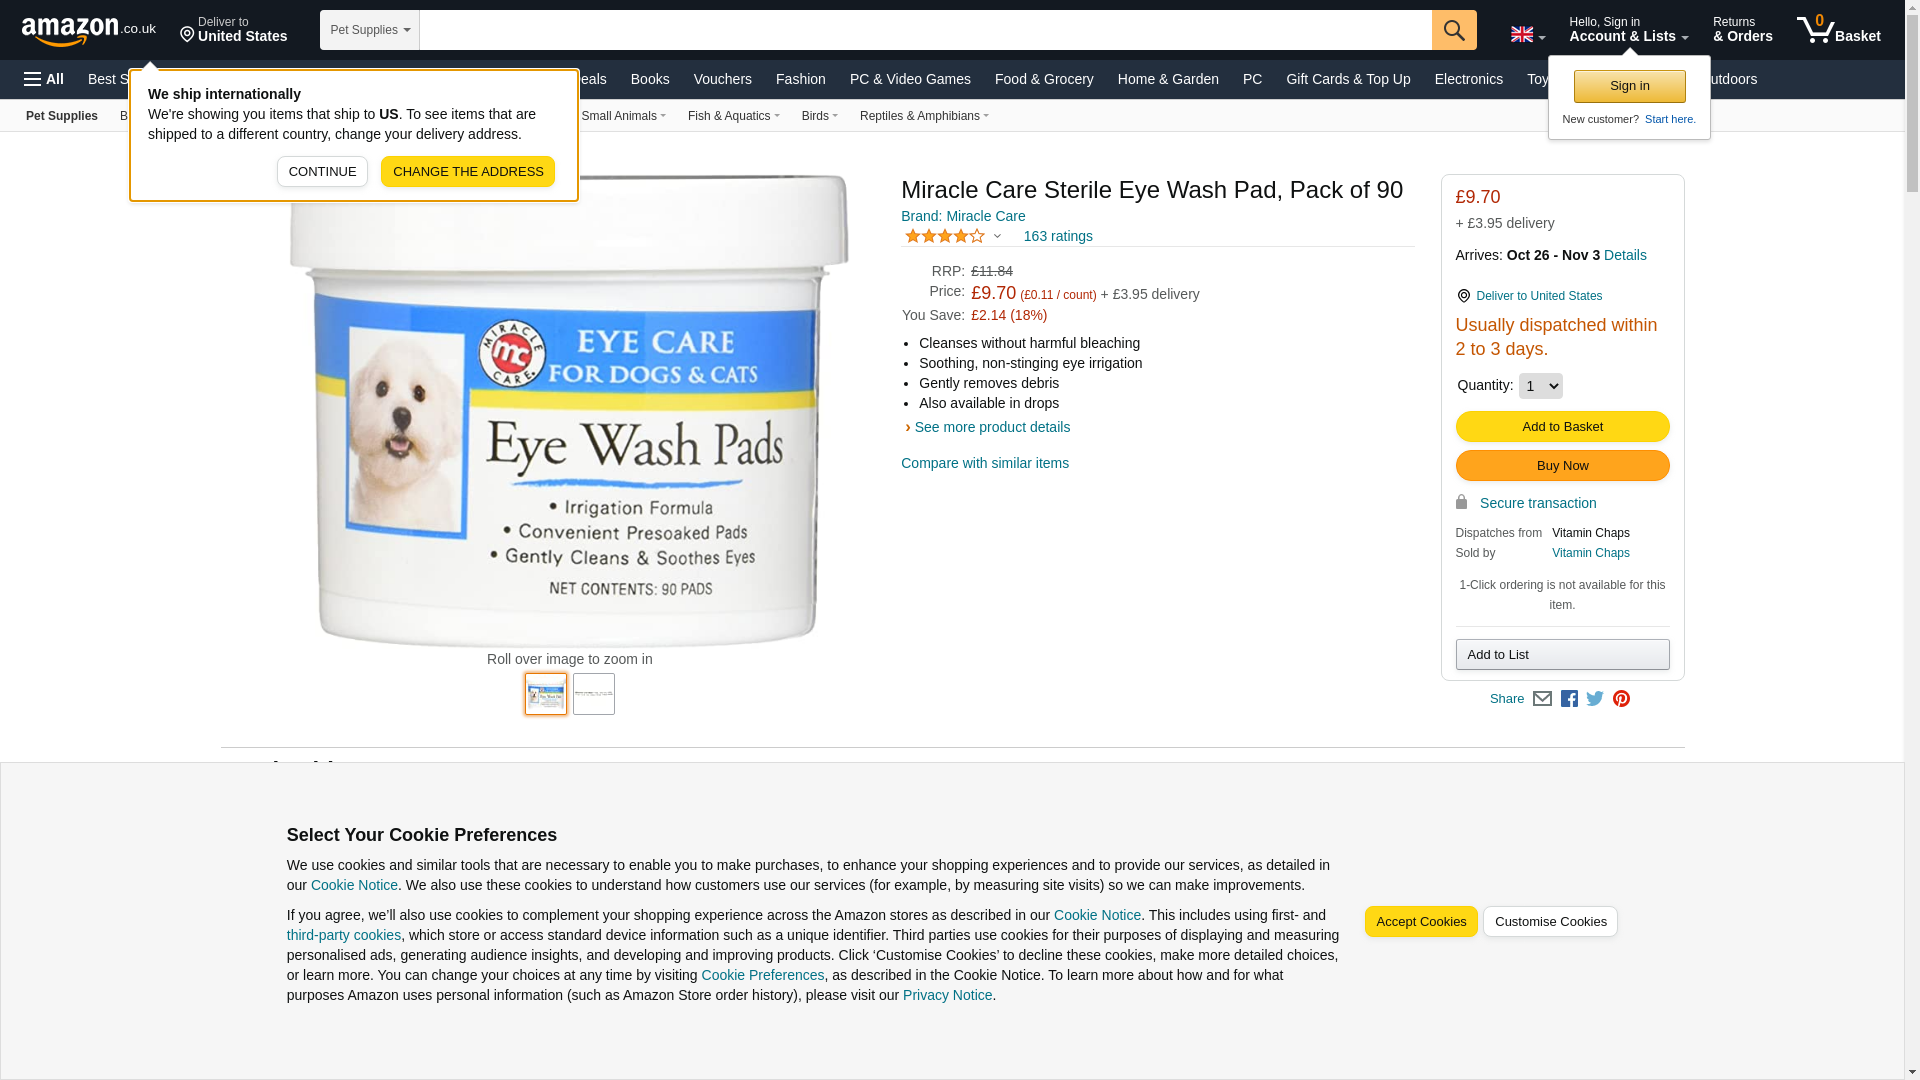This screenshot has width=1920, height=1080.
Task: Click the Add to Basket button
Action: pos(1562,427)
